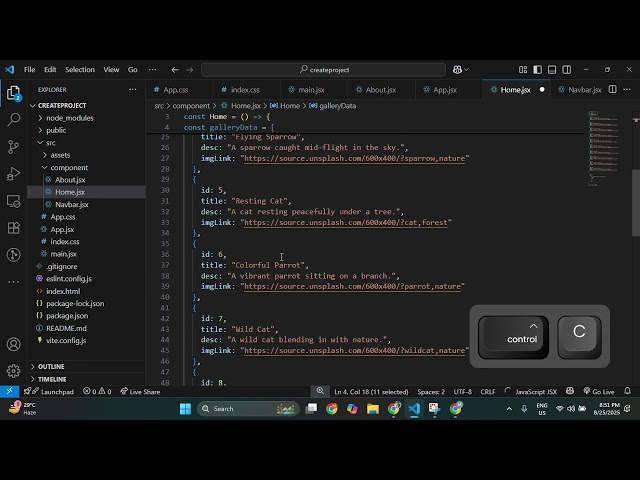The image size is (640, 480).
Task: Change the UTF-8 encoding setting
Action: [462, 392]
